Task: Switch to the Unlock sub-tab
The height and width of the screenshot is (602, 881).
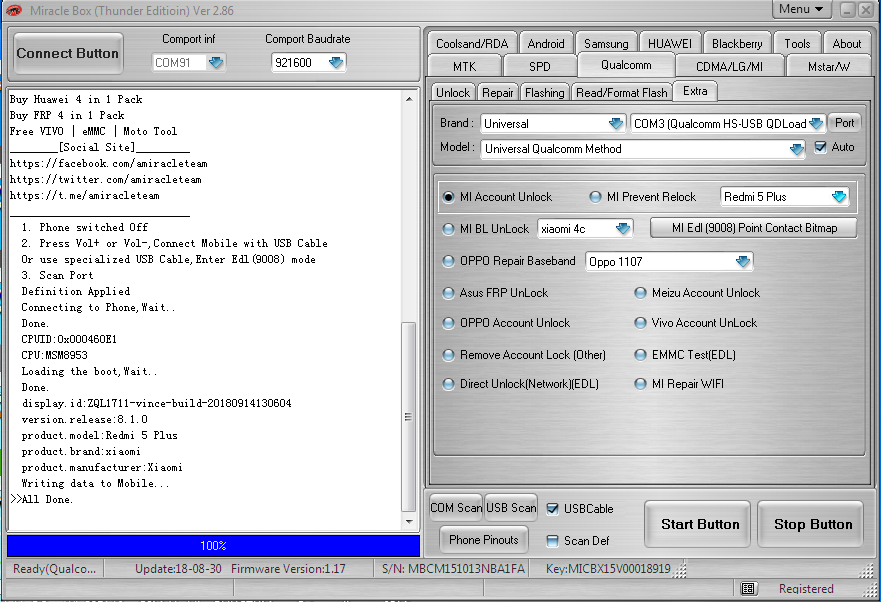Action: [453, 93]
